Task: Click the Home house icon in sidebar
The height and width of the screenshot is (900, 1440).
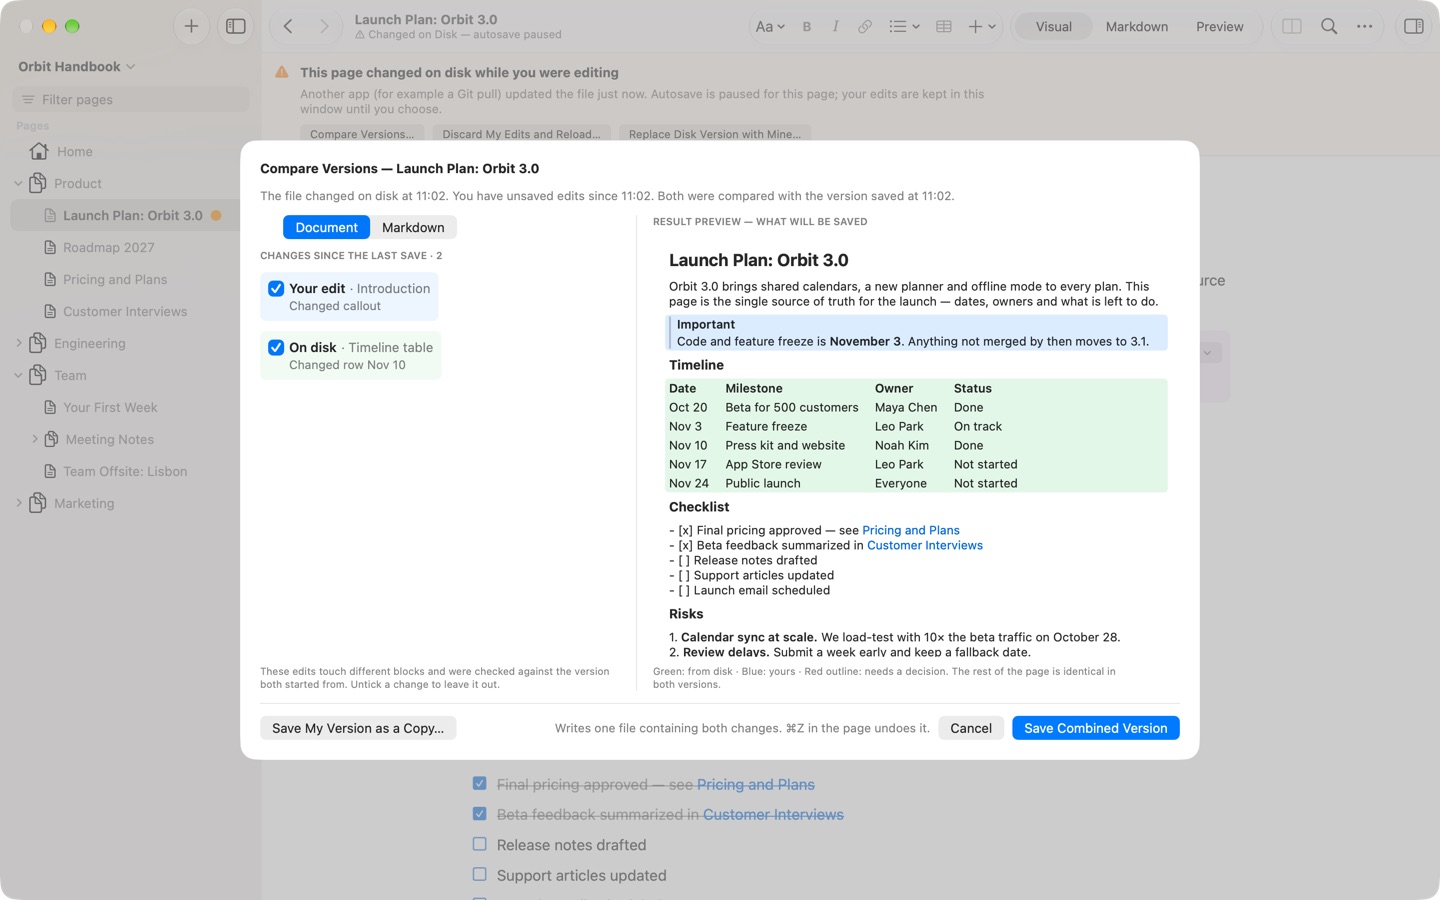Action: coord(39,151)
